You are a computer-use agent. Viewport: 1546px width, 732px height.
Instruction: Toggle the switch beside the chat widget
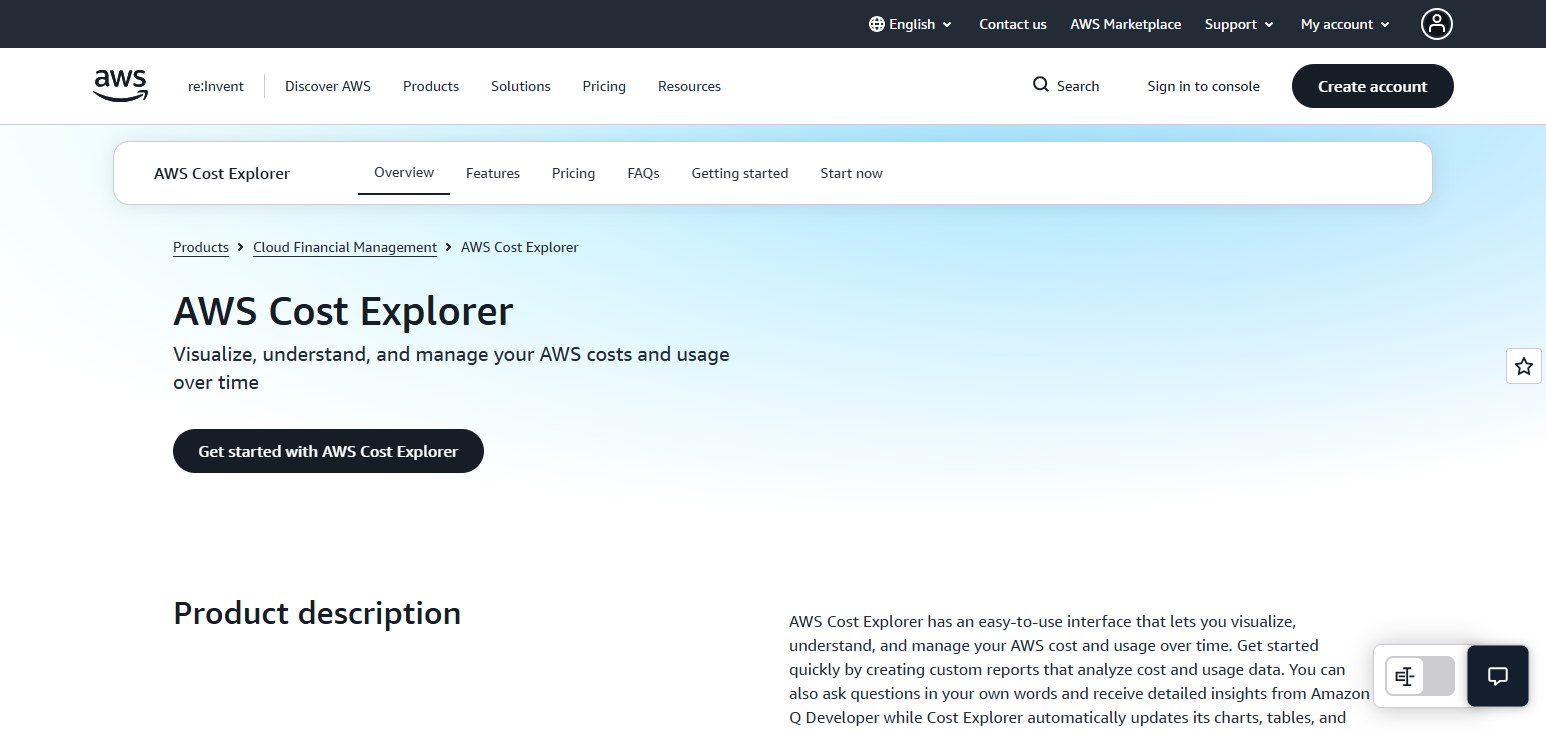(x=1420, y=676)
